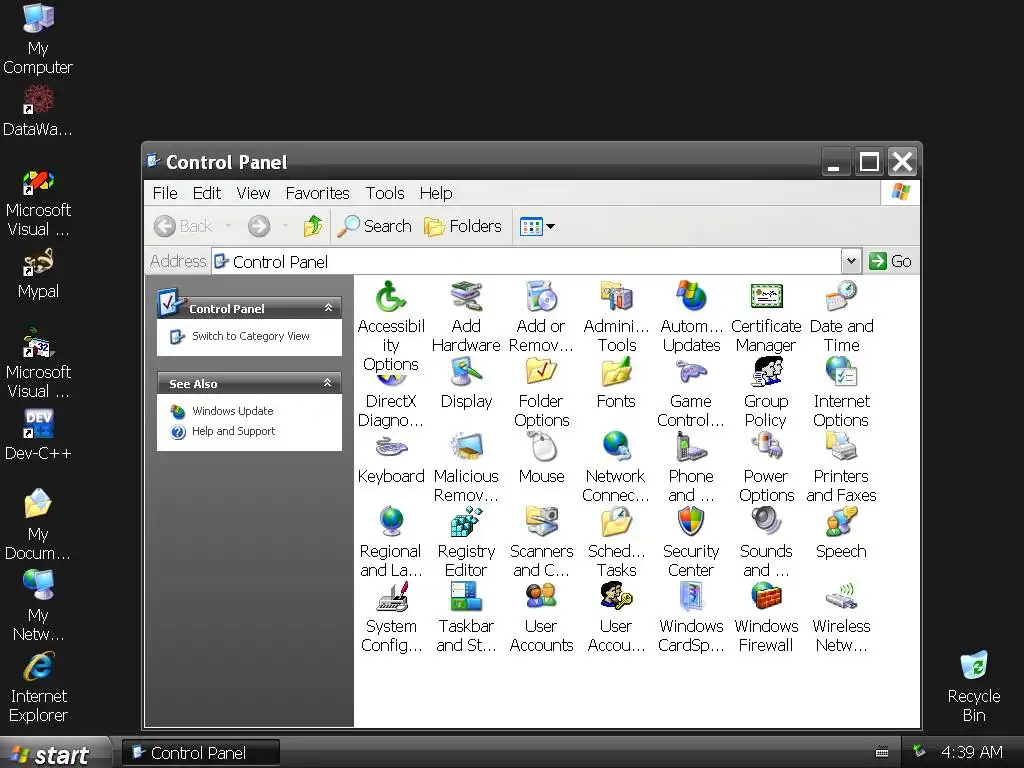Select Group Policy icon
The width and height of the screenshot is (1024, 768).
pyautogui.click(x=766, y=372)
